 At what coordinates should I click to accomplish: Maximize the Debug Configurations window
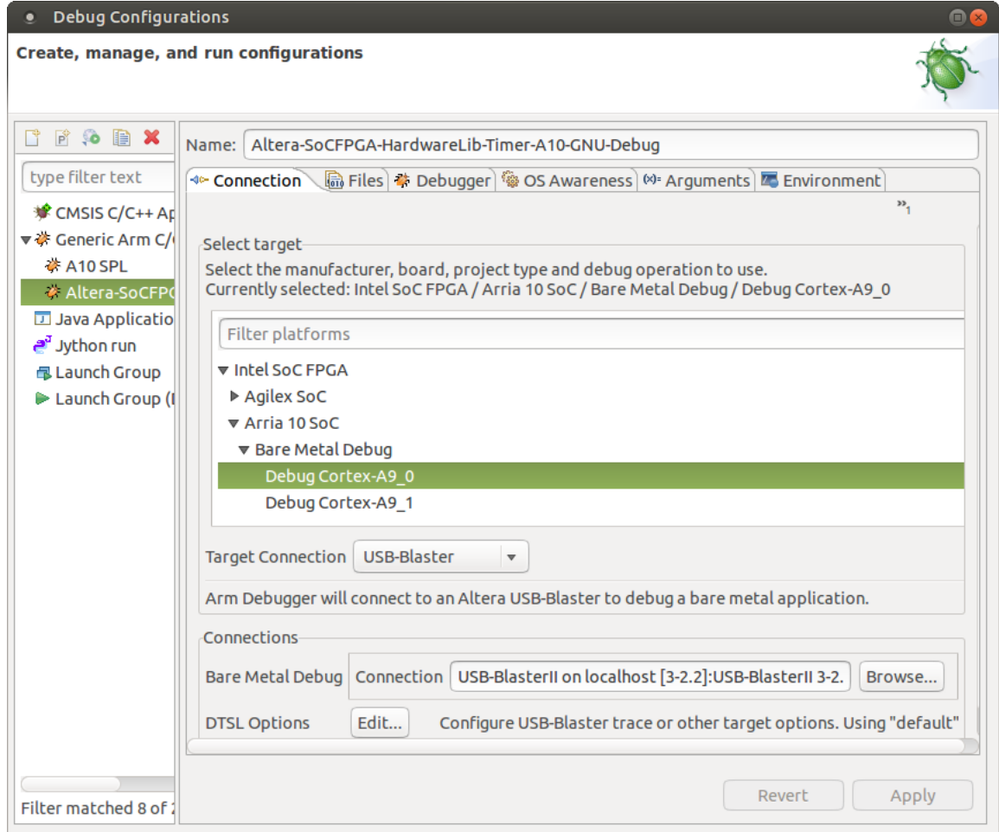tap(957, 17)
